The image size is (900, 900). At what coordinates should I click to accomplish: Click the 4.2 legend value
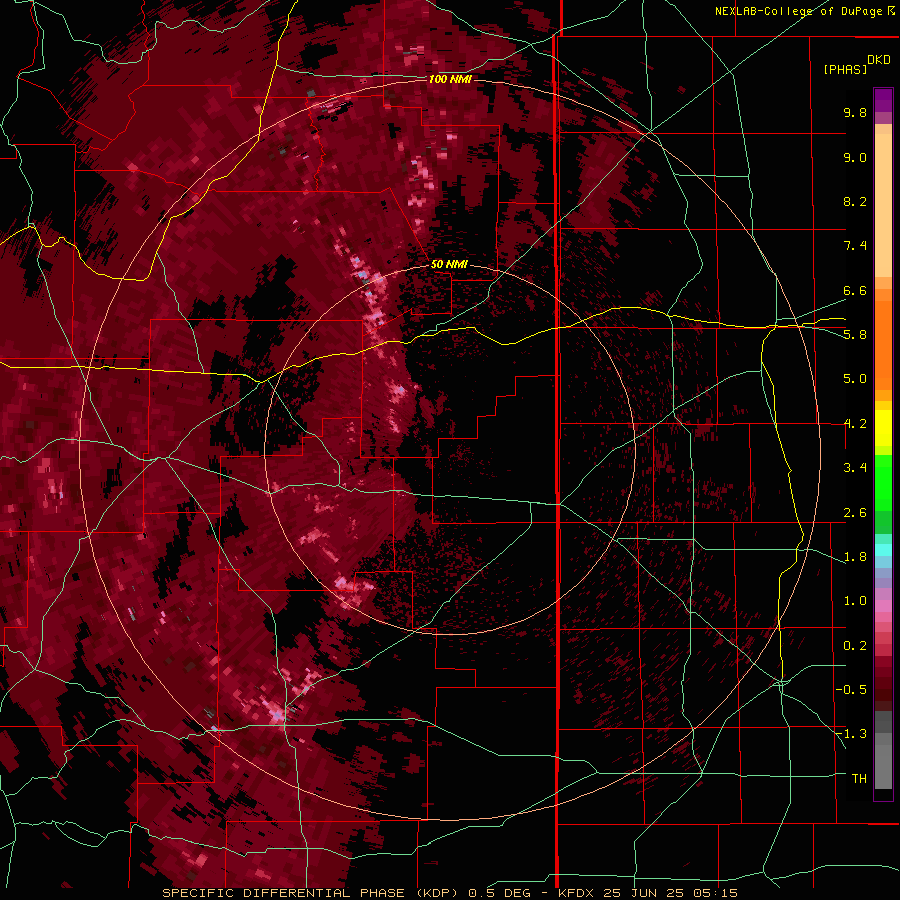pos(855,424)
